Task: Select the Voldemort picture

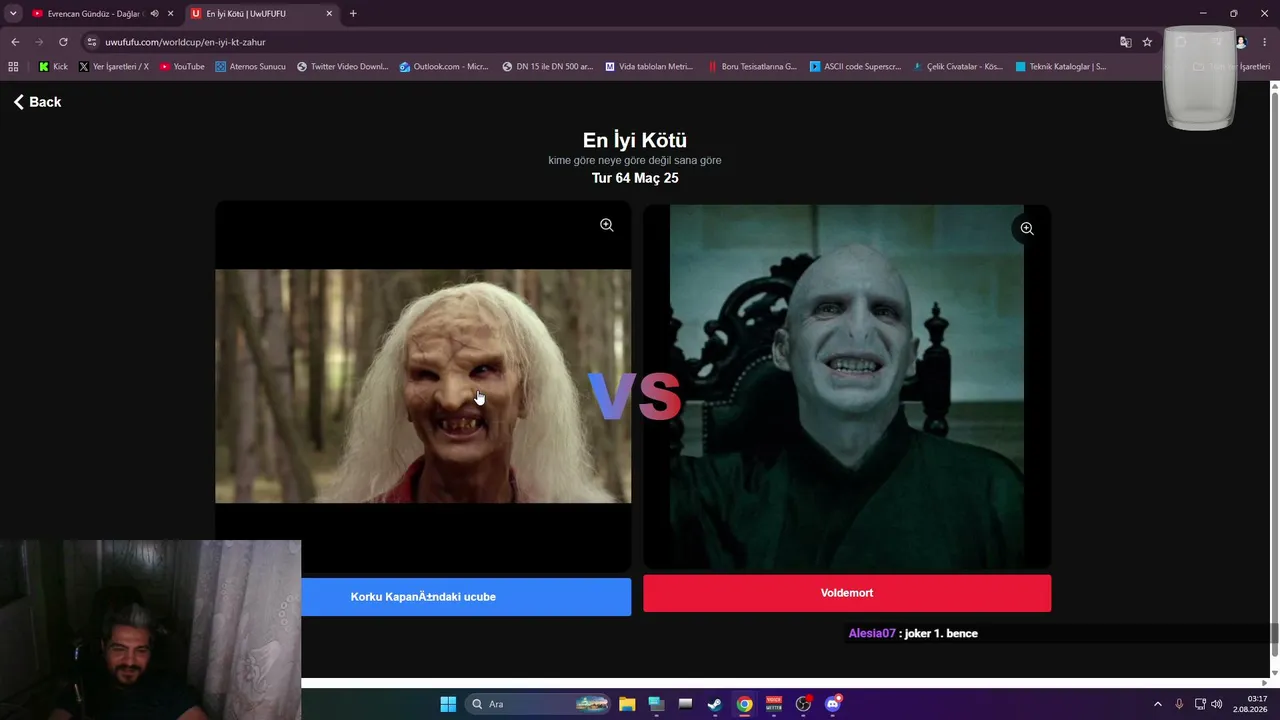Action: (x=847, y=387)
